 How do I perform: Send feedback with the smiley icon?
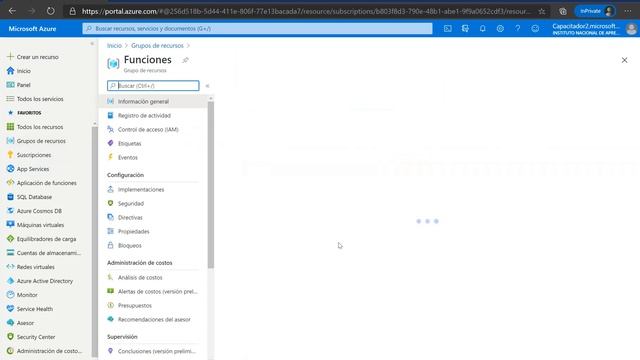pos(535,29)
